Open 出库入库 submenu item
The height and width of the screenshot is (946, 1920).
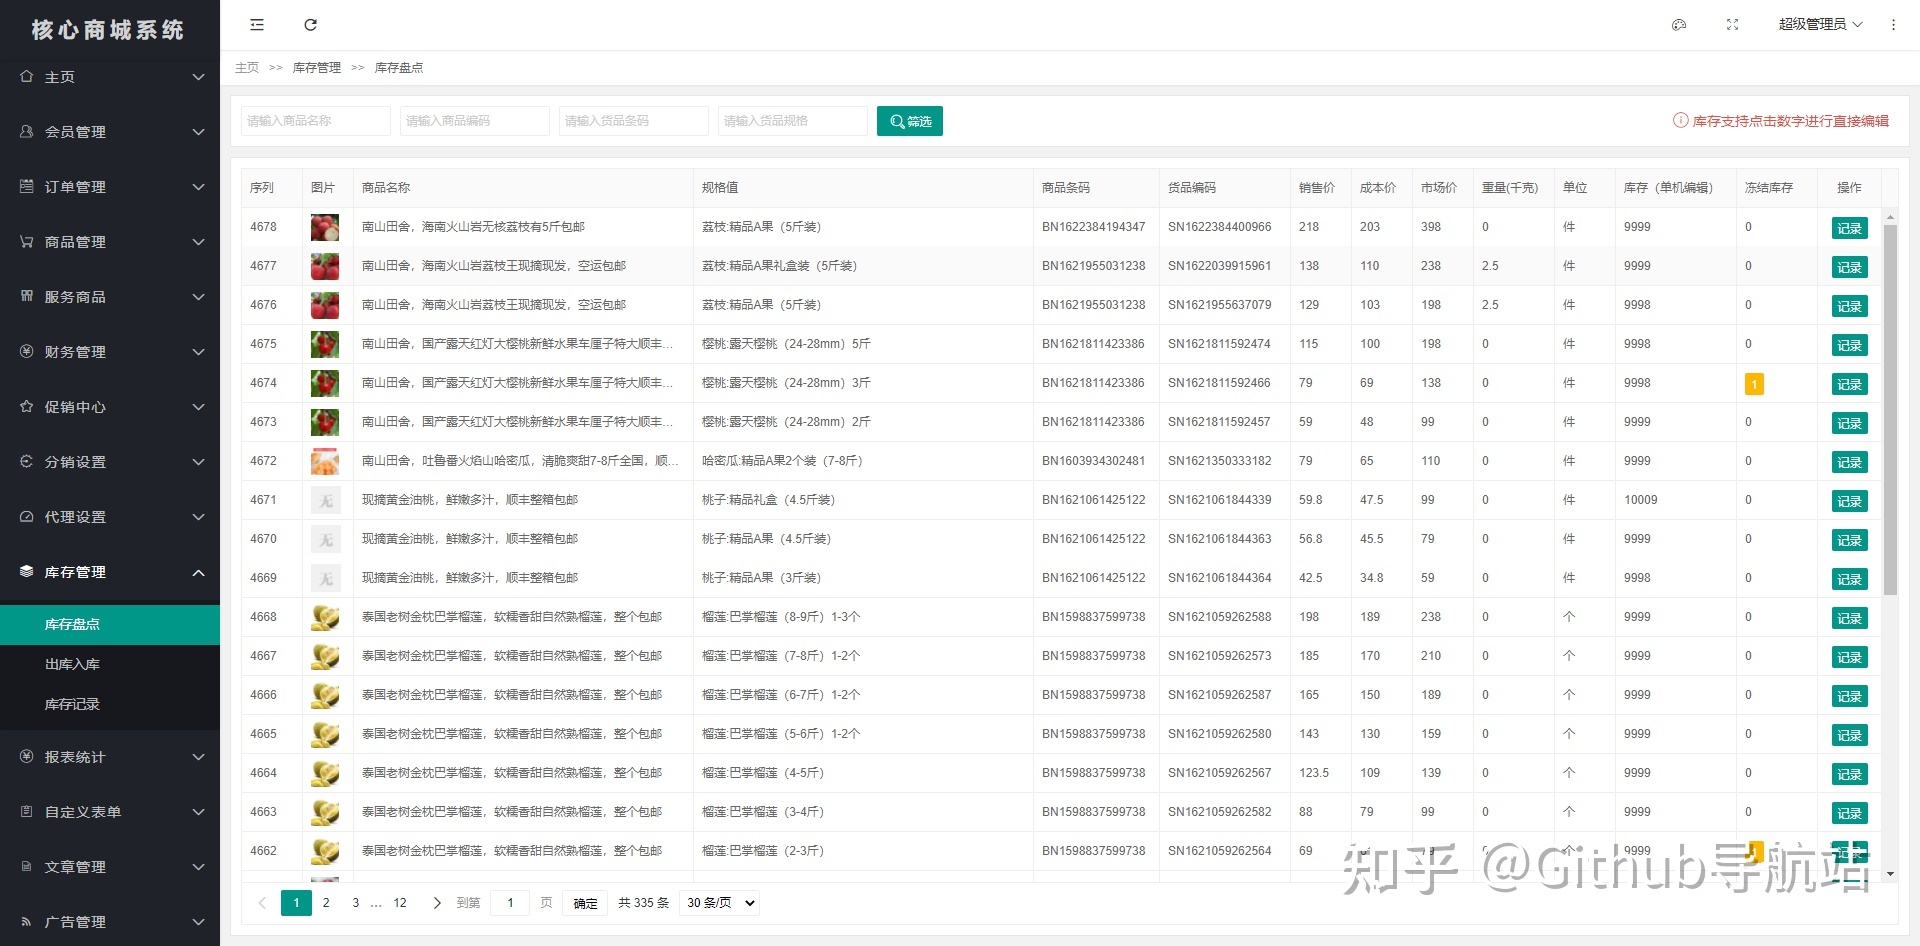pyautogui.click(x=72, y=664)
